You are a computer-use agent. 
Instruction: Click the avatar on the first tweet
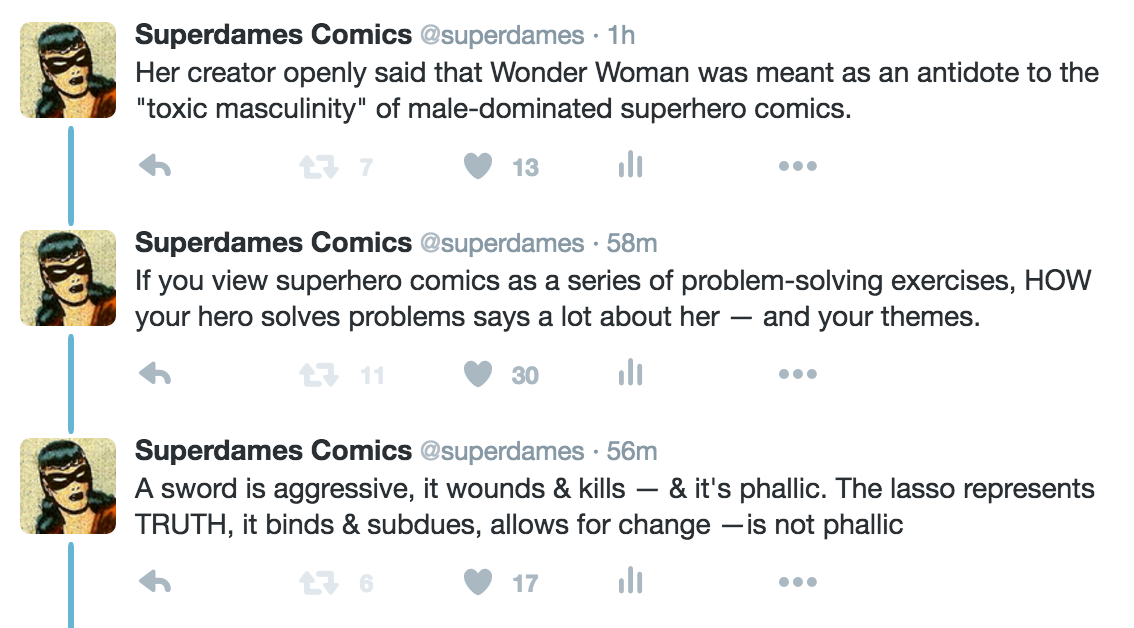click(x=69, y=70)
